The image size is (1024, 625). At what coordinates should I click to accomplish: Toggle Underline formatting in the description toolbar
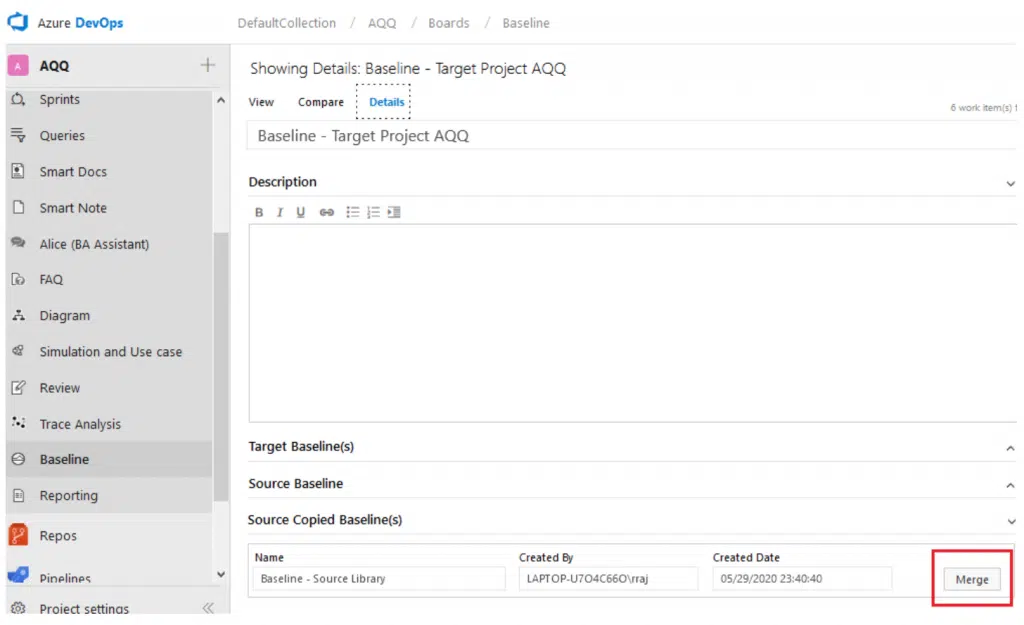coord(301,212)
